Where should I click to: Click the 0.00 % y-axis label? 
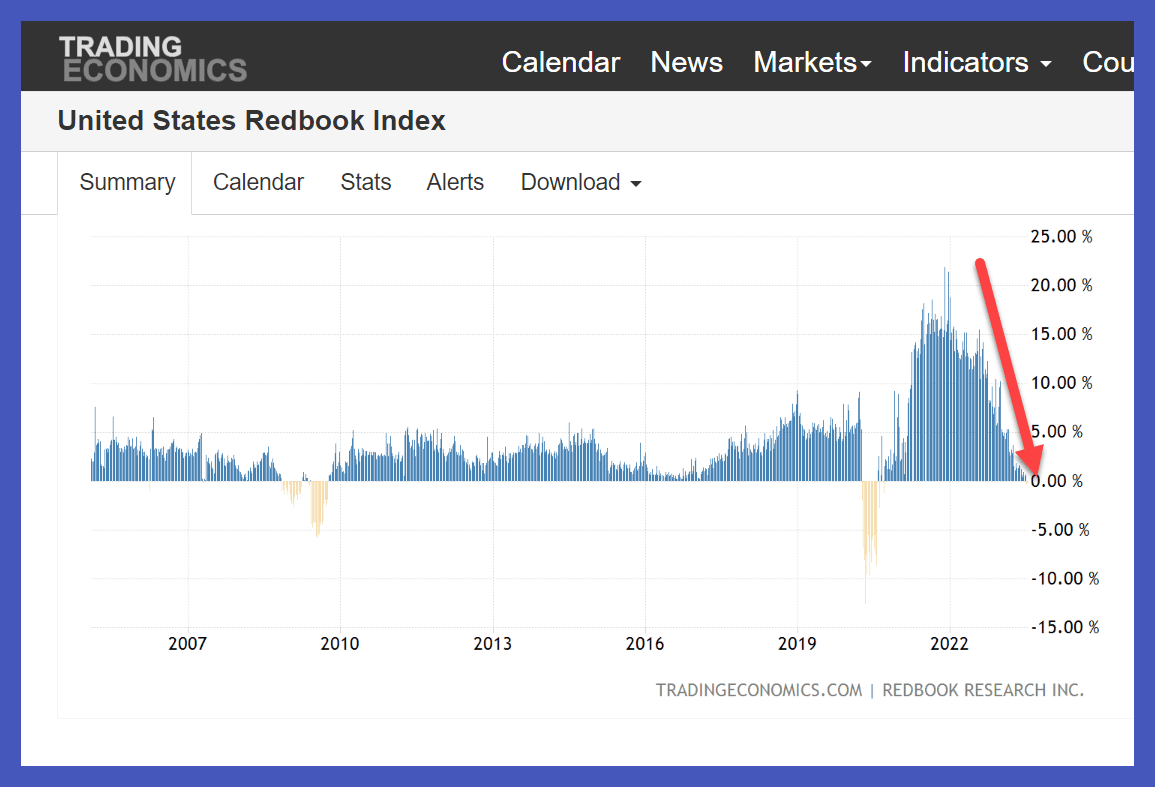1057,481
